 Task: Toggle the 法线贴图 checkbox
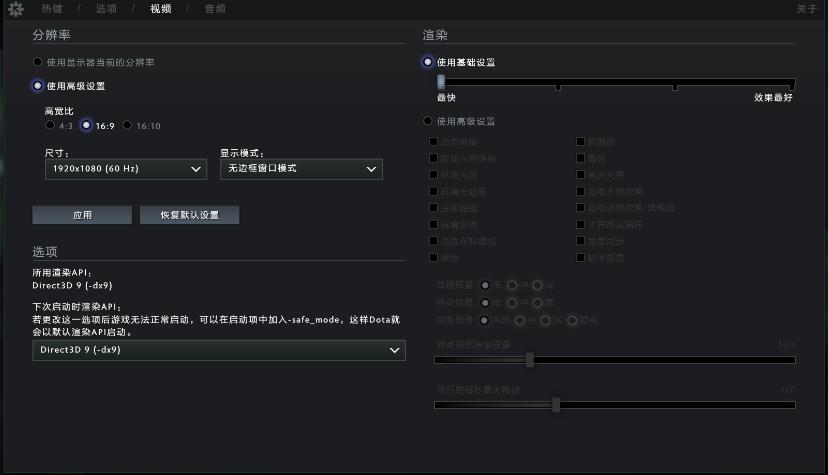(x=434, y=208)
